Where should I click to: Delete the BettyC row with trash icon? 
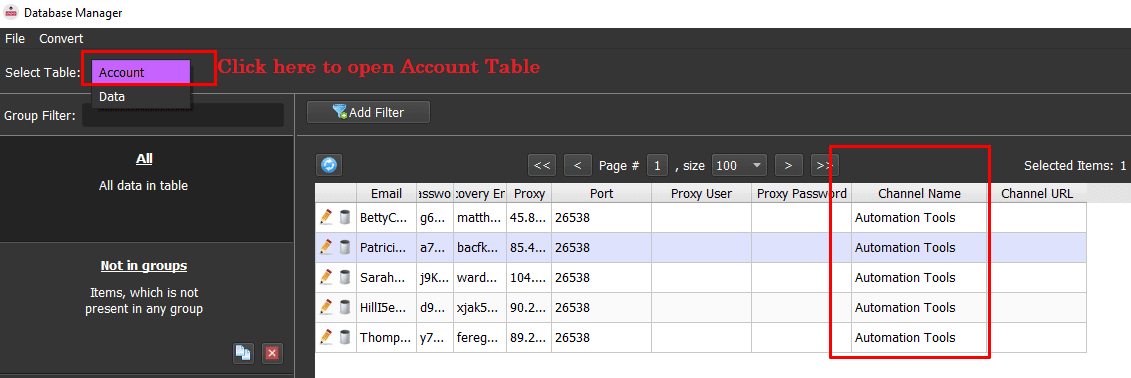point(345,217)
